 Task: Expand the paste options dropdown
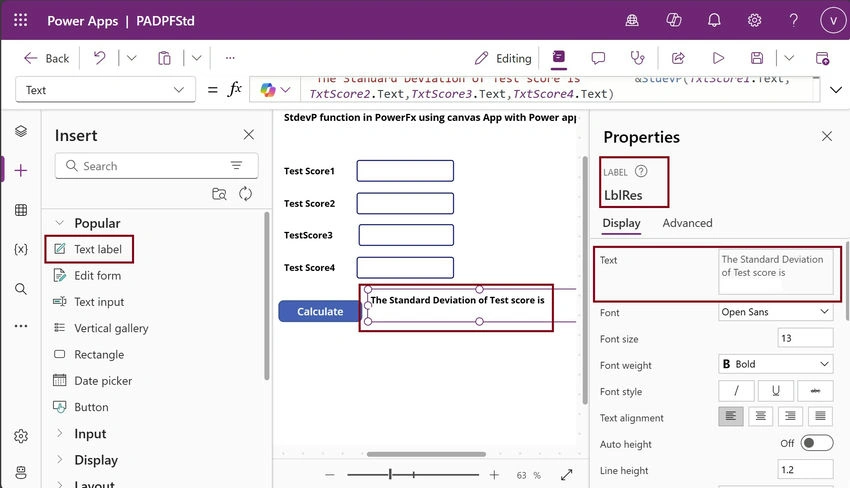tap(196, 57)
